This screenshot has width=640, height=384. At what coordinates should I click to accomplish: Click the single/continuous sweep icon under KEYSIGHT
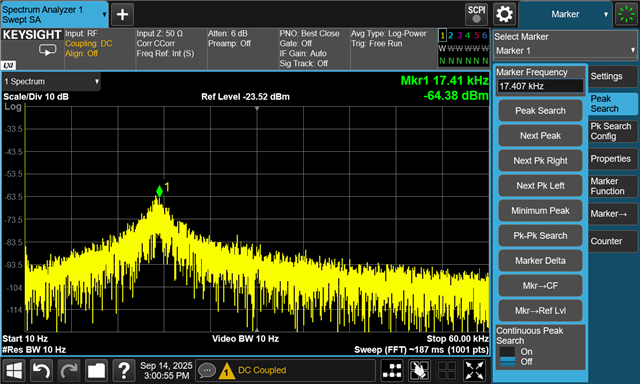pyautogui.click(x=48, y=50)
